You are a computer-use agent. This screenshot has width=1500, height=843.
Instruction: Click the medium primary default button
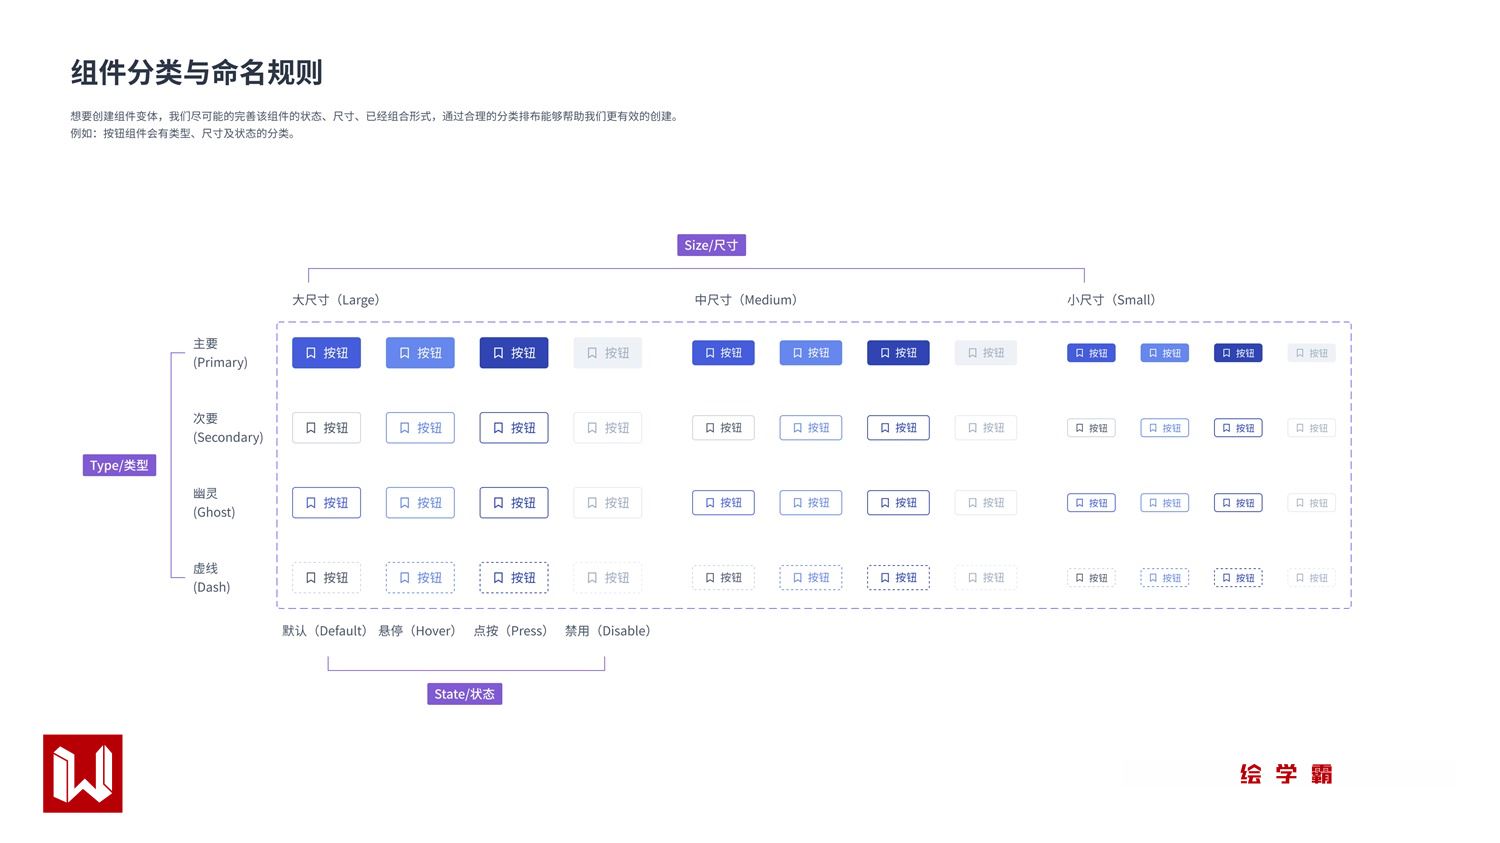[x=723, y=353]
